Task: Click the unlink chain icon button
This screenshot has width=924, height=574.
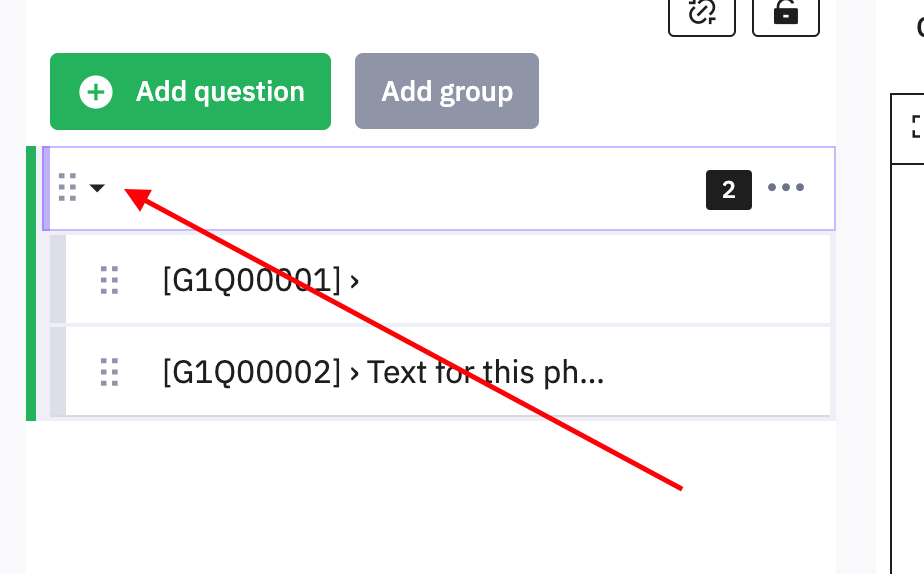Action: 701,12
